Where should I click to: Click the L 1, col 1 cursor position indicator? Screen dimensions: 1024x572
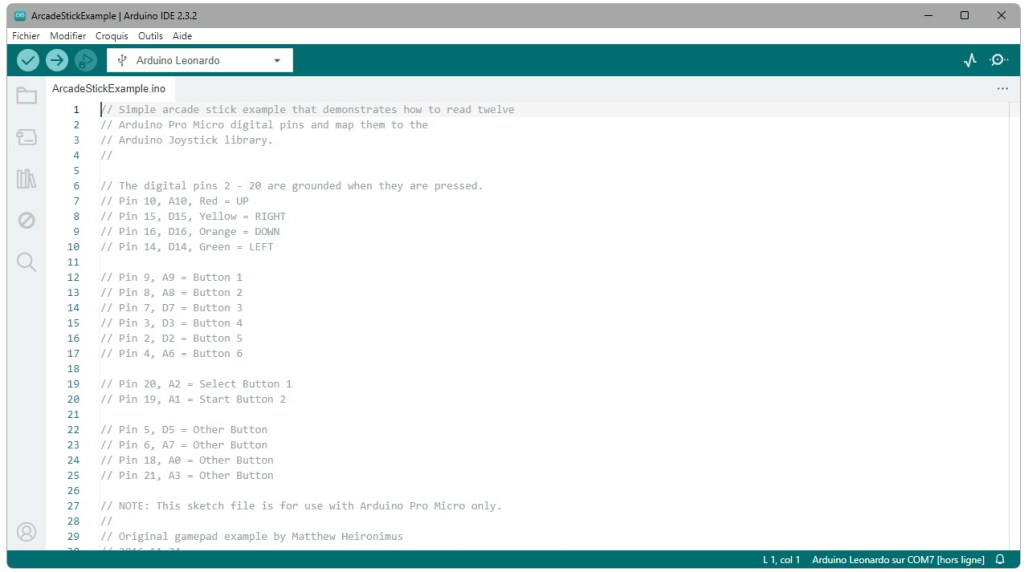(x=781, y=560)
